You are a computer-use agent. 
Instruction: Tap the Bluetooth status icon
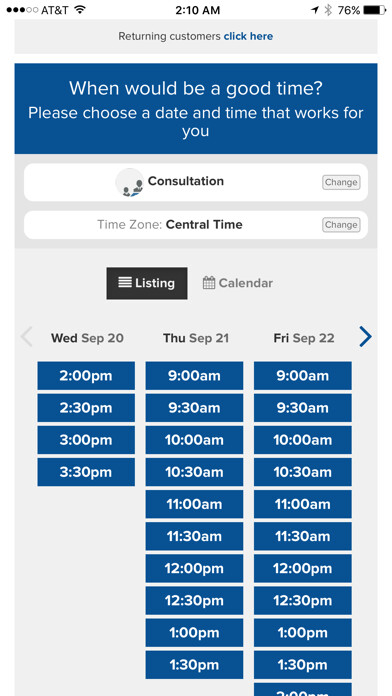(328, 10)
